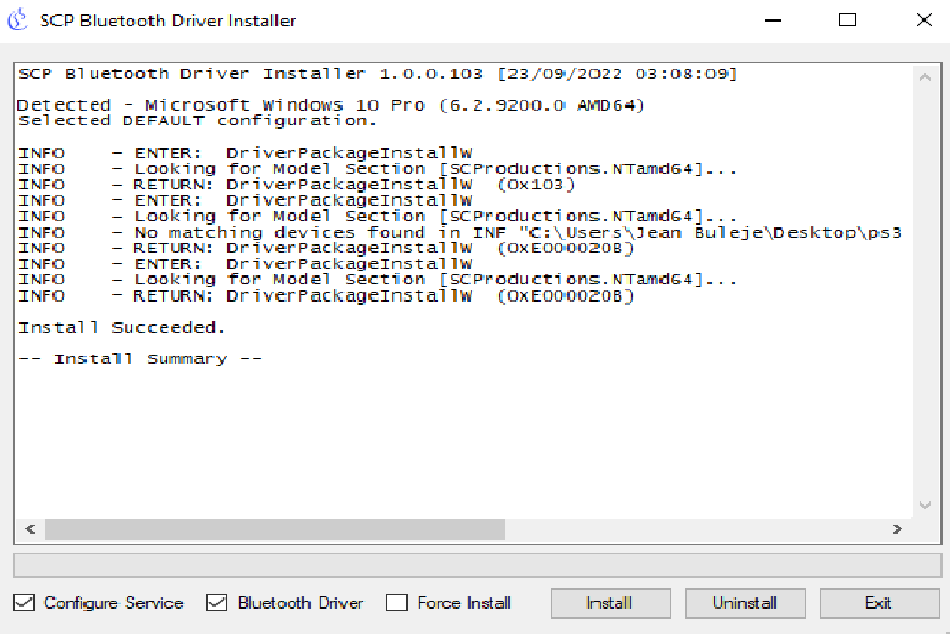Screen dimensions: 950x634
Task: Click the vertical scrollbar up arrow
Action: click(x=925, y=77)
